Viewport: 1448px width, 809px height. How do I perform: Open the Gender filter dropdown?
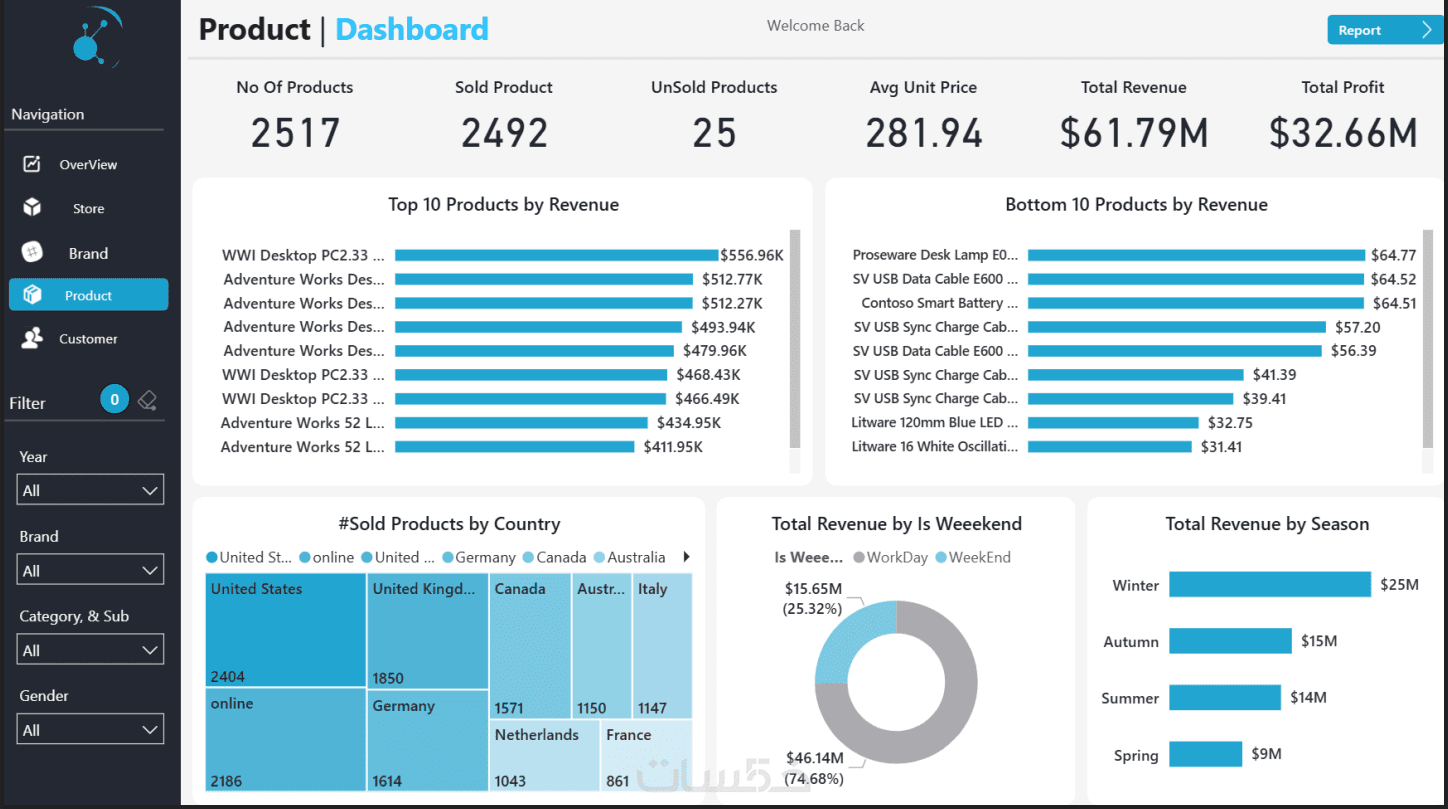90,730
